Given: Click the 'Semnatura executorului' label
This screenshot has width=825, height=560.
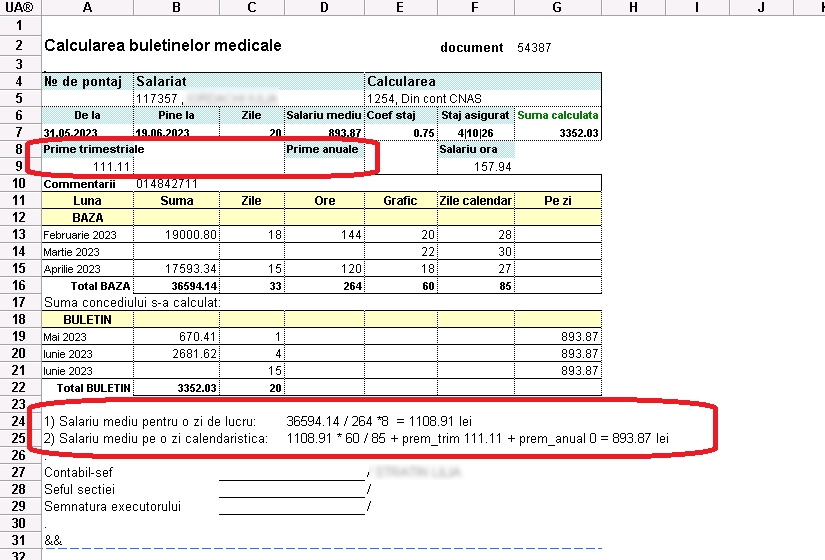Looking at the screenshot, I should pos(113,506).
